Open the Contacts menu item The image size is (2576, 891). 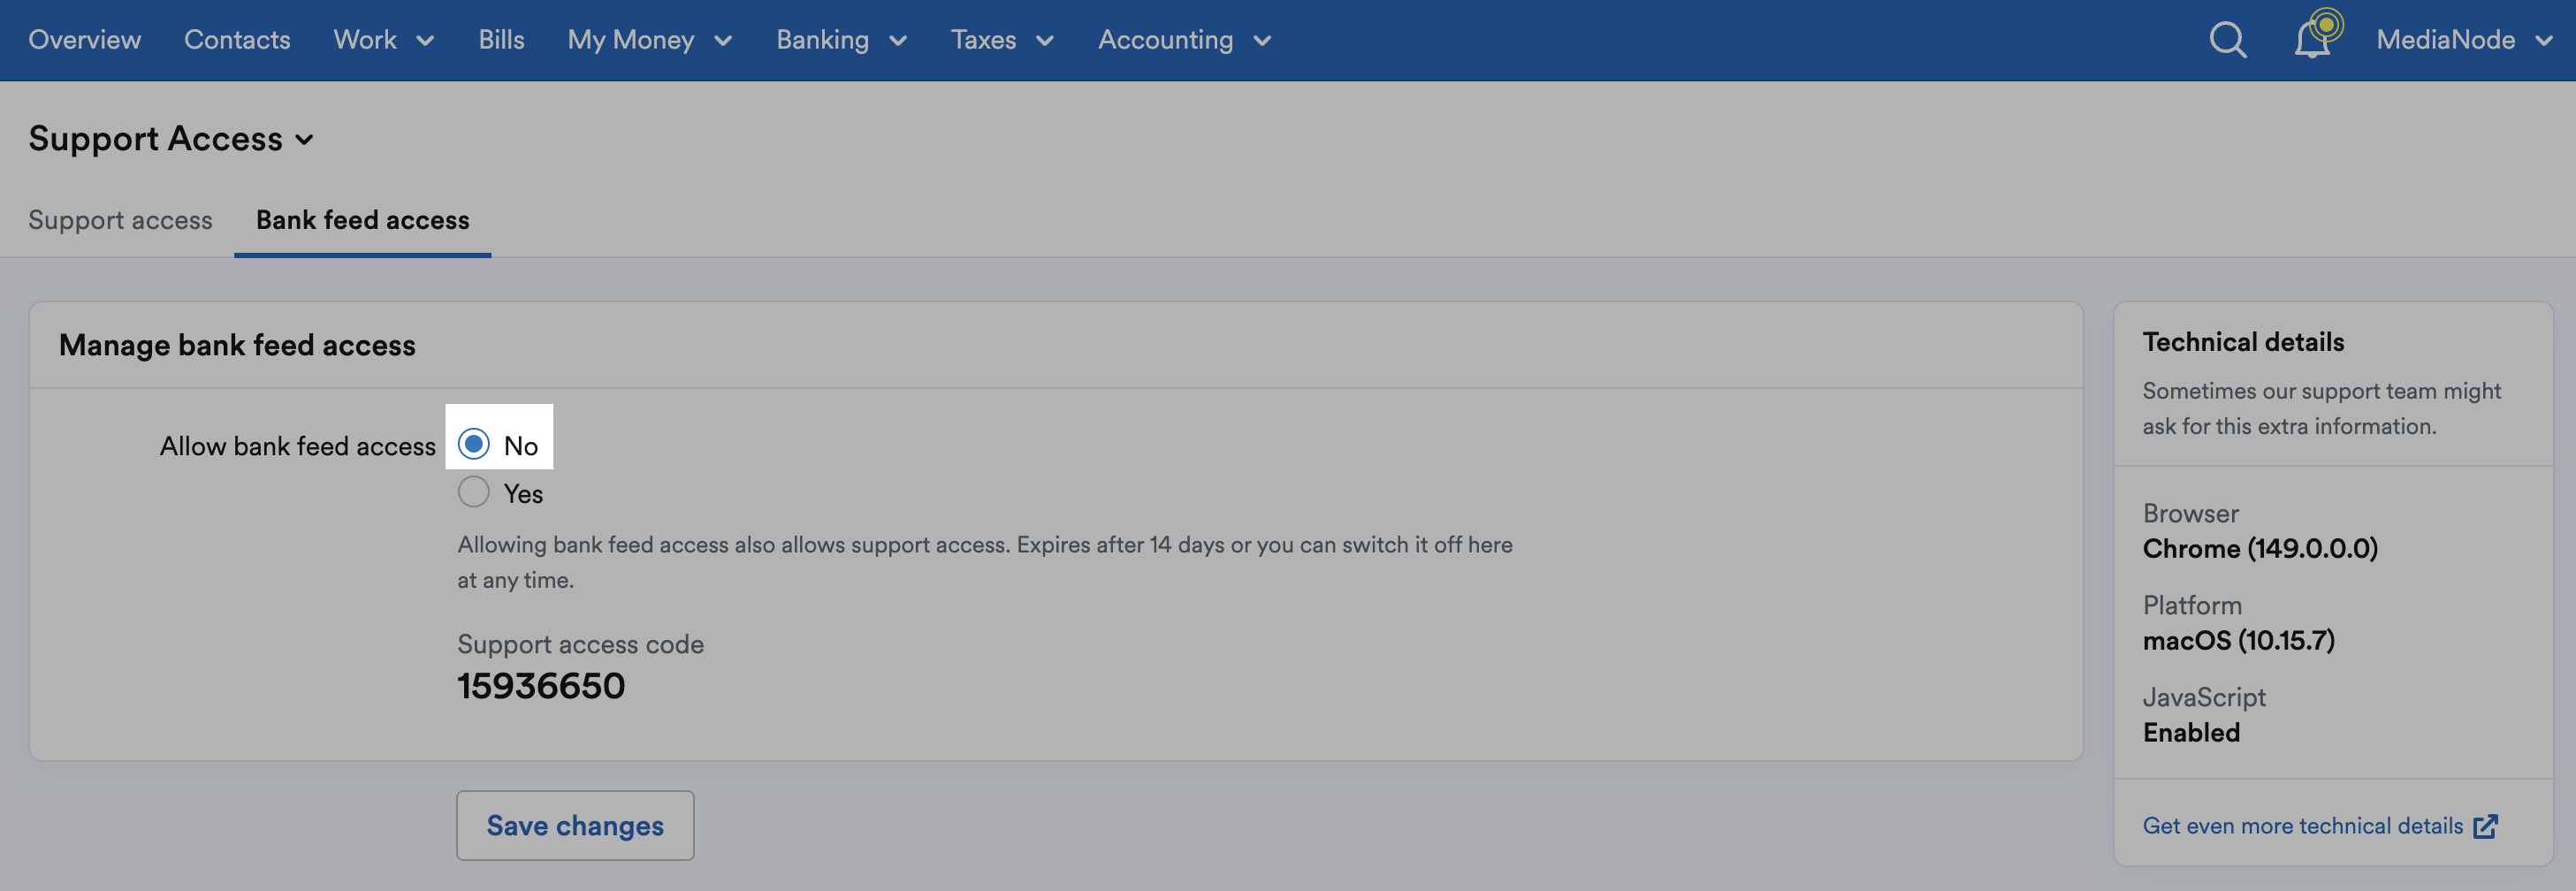pyautogui.click(x=237, y=40)
